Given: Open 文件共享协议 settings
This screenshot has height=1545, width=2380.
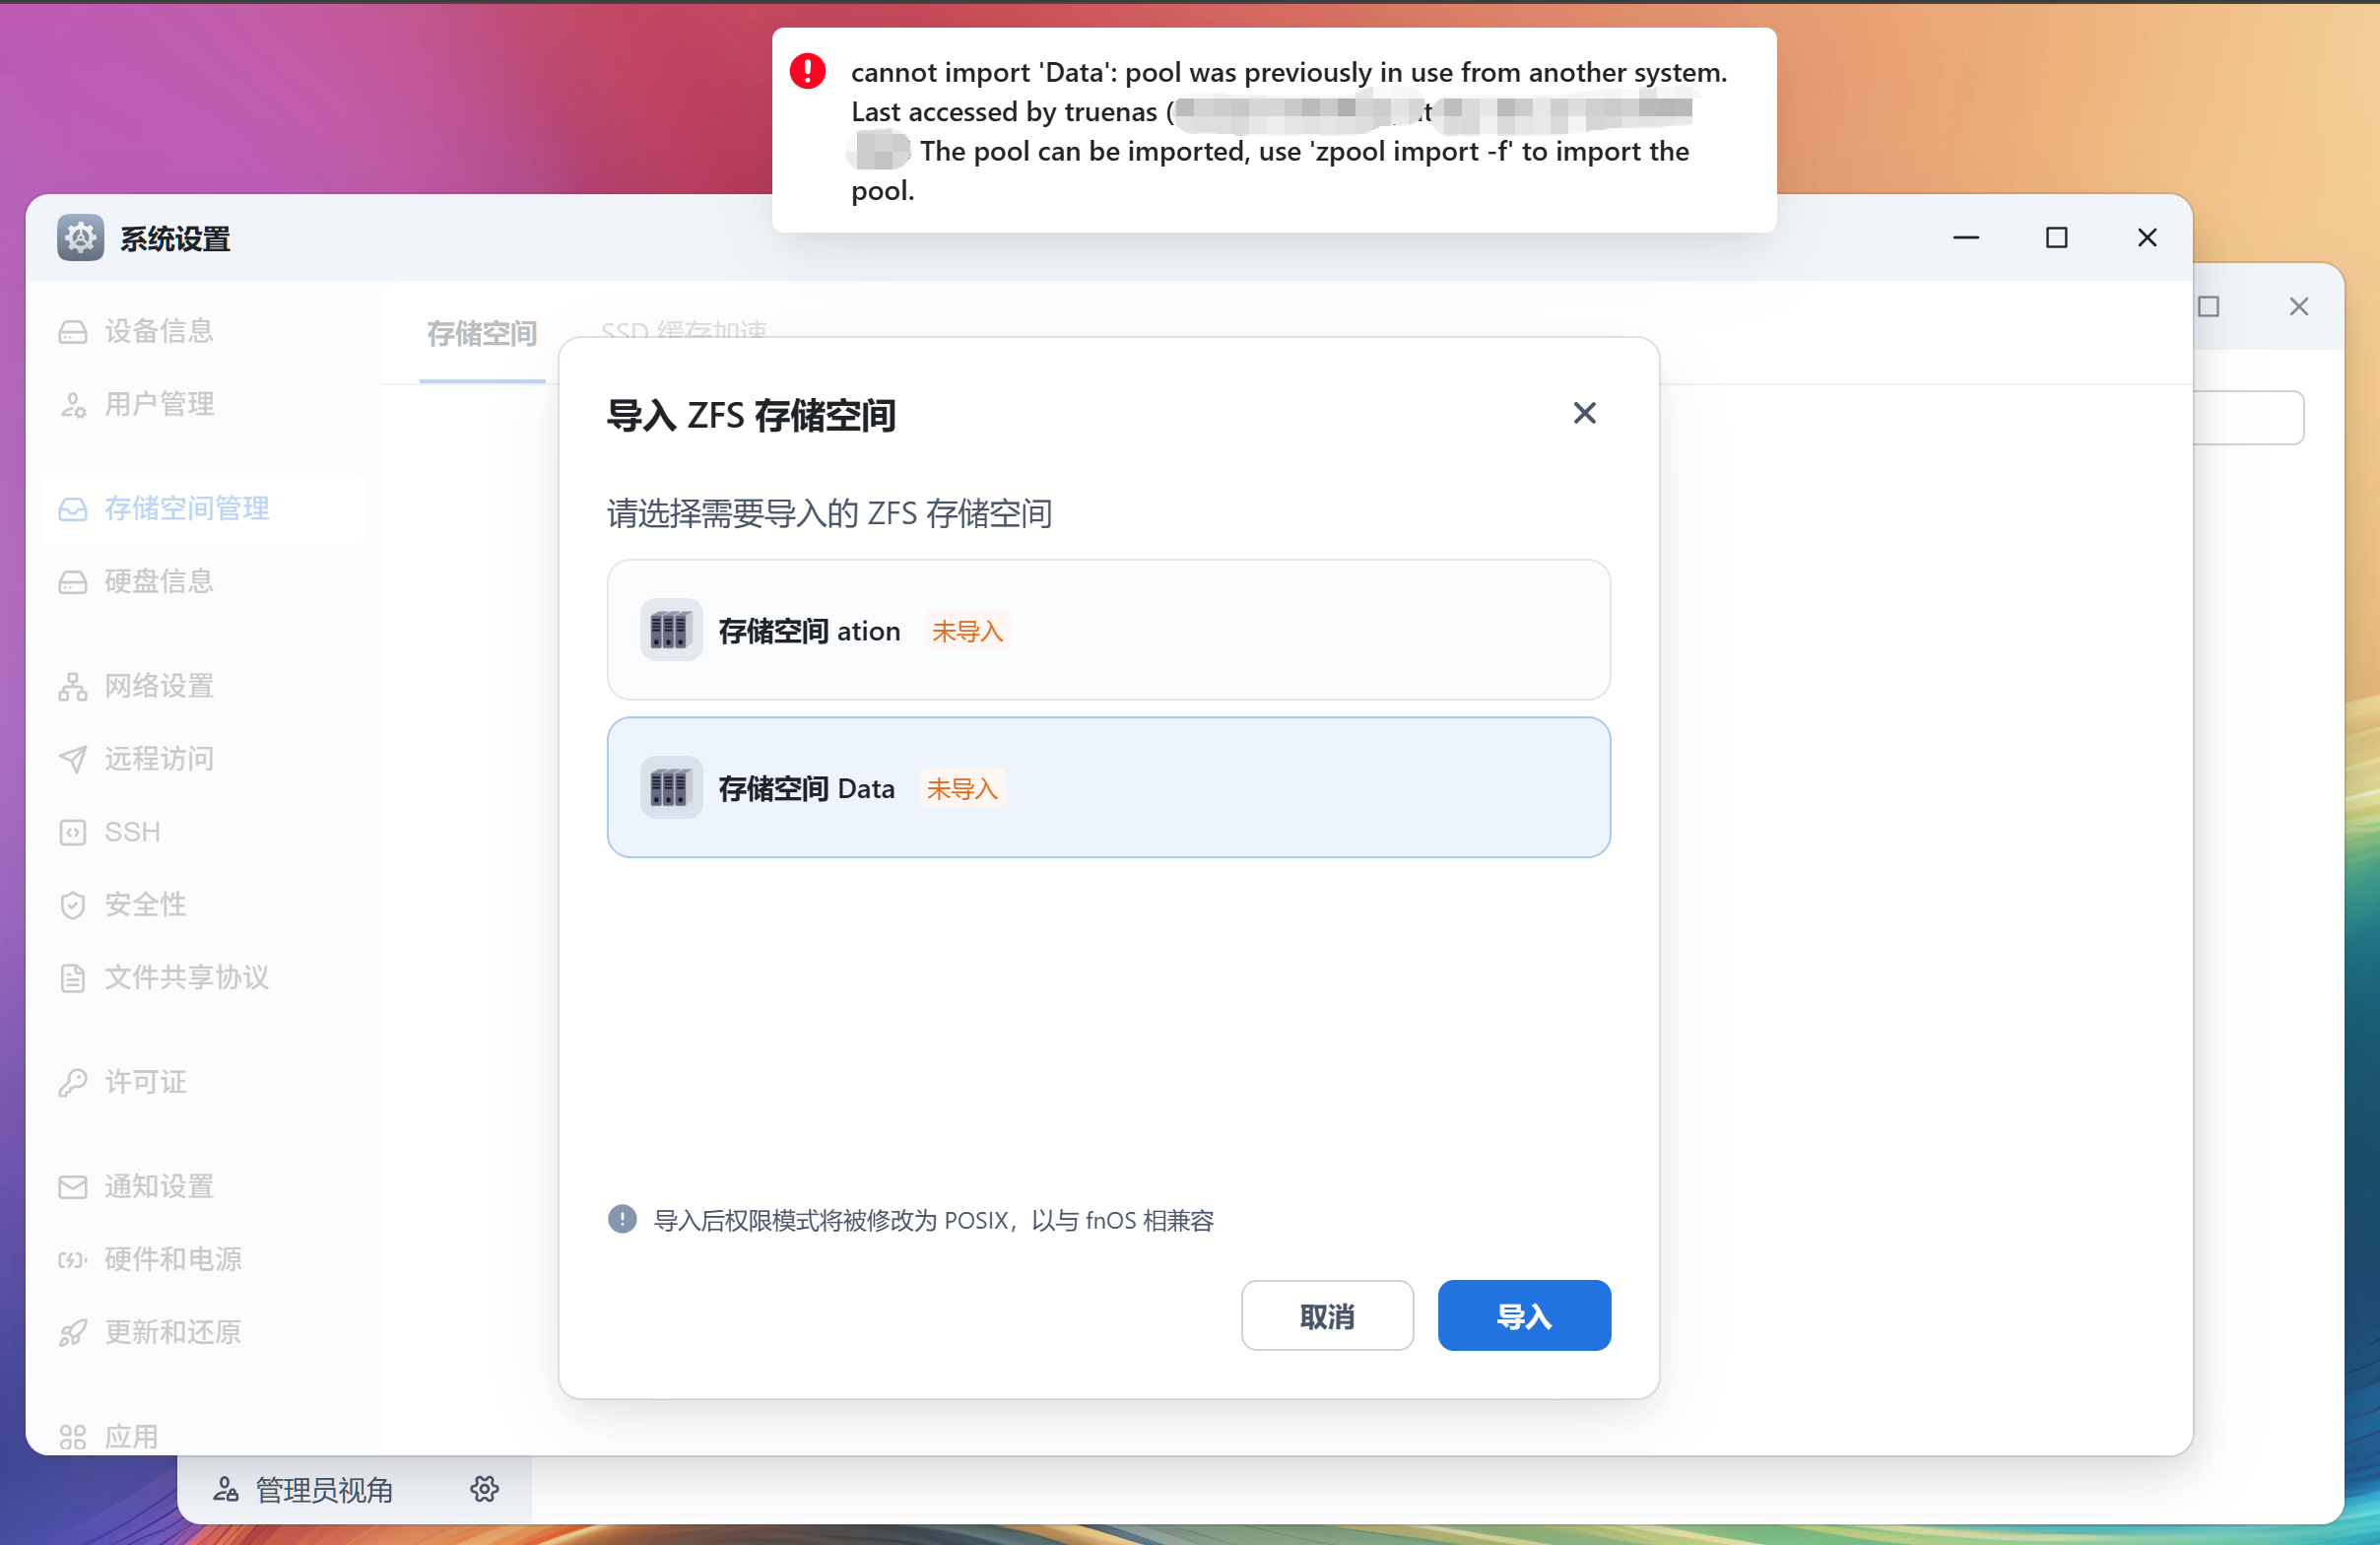Looking at the screenshot, I should (x=187, y=977).
